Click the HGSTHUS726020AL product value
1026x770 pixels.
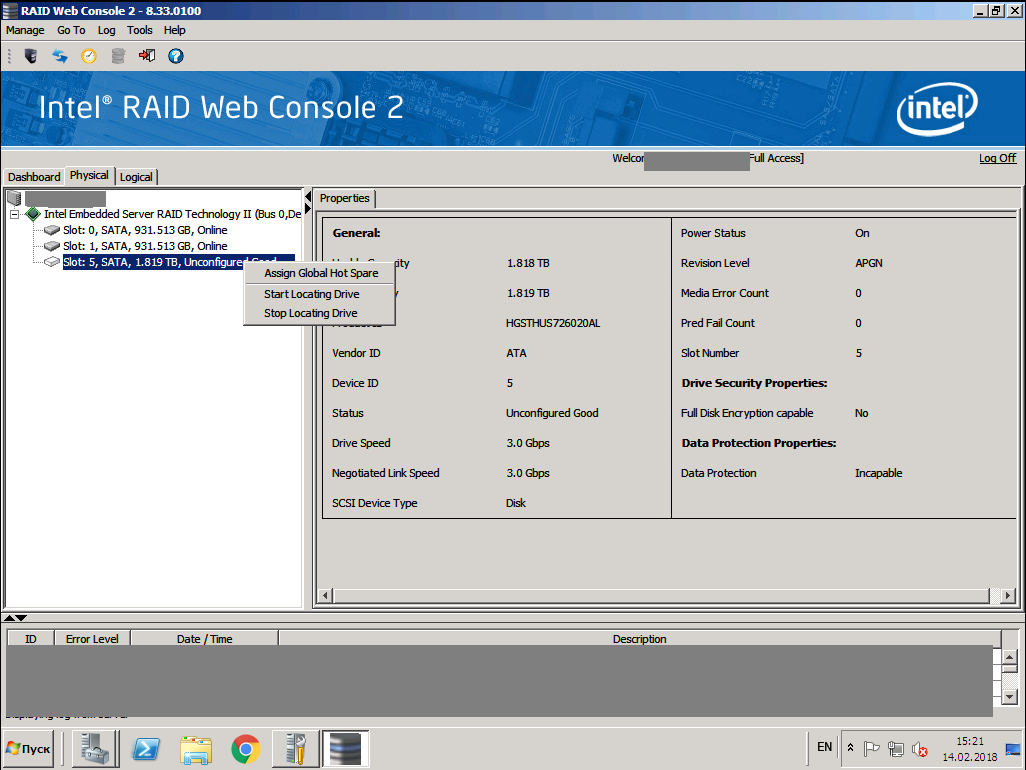(x=553, y=323)
